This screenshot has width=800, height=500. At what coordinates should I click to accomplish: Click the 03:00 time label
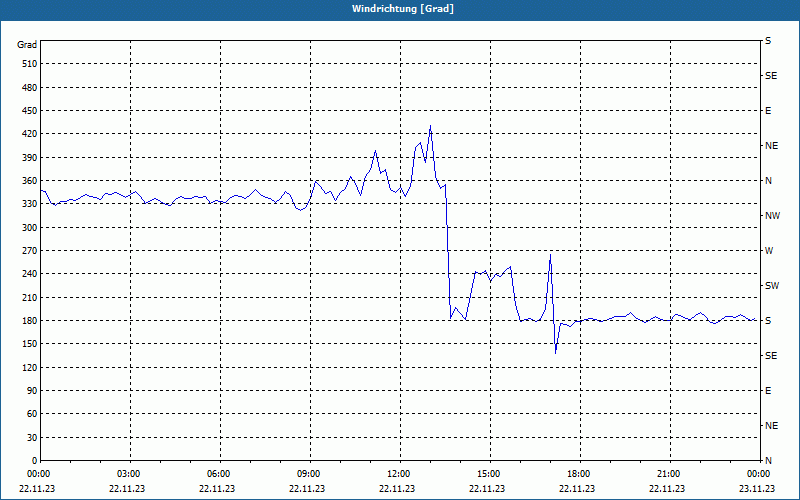[x=129, y=474]
